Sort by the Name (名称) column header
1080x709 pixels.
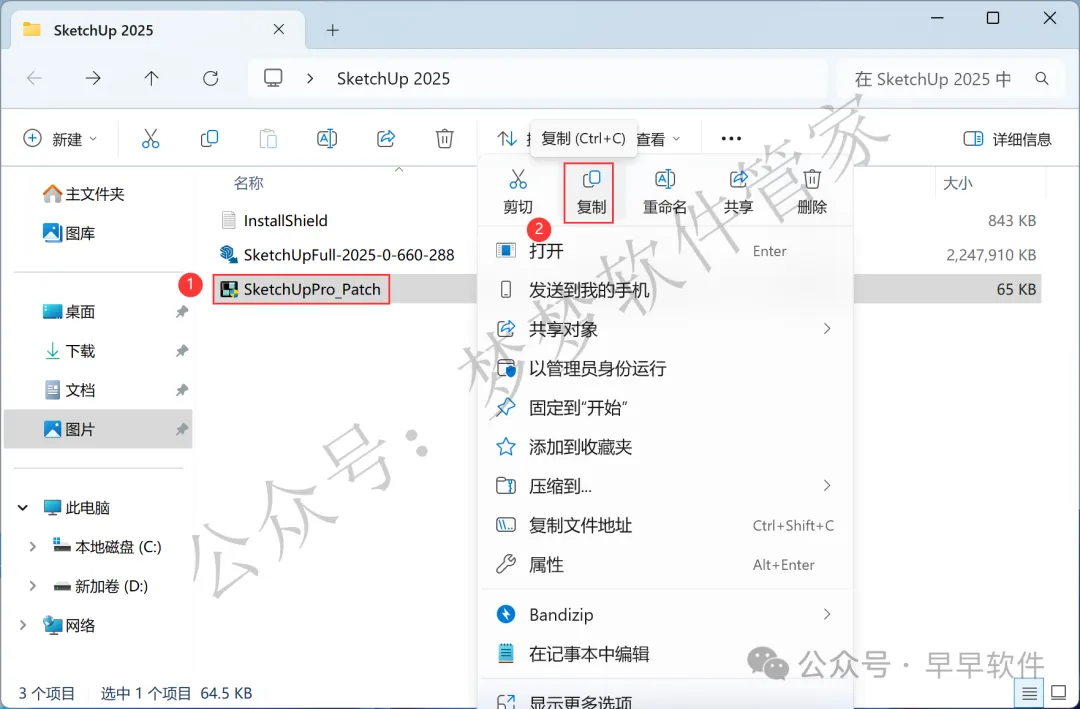249,183
